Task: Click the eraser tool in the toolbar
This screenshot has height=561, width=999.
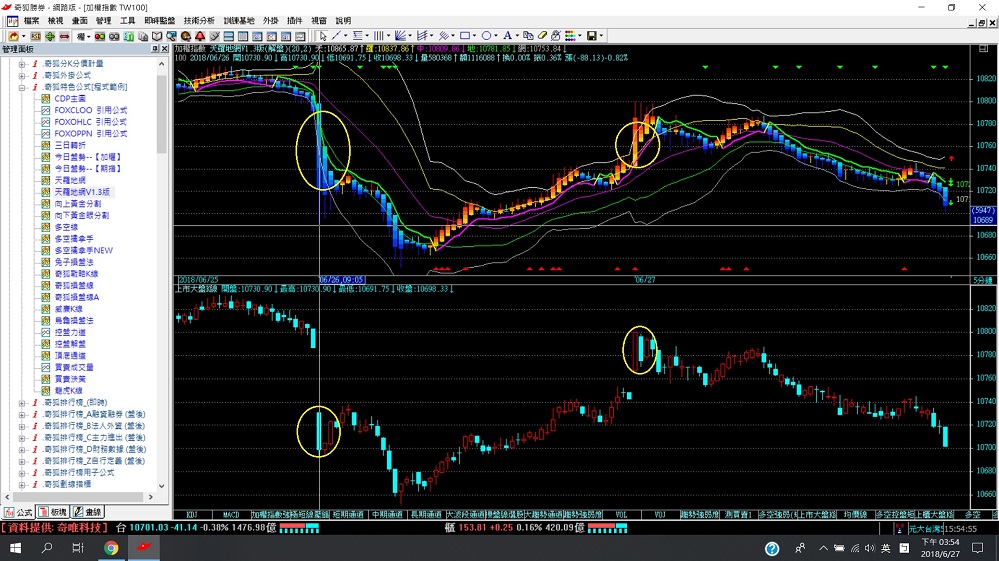Action: coord(541,36)
